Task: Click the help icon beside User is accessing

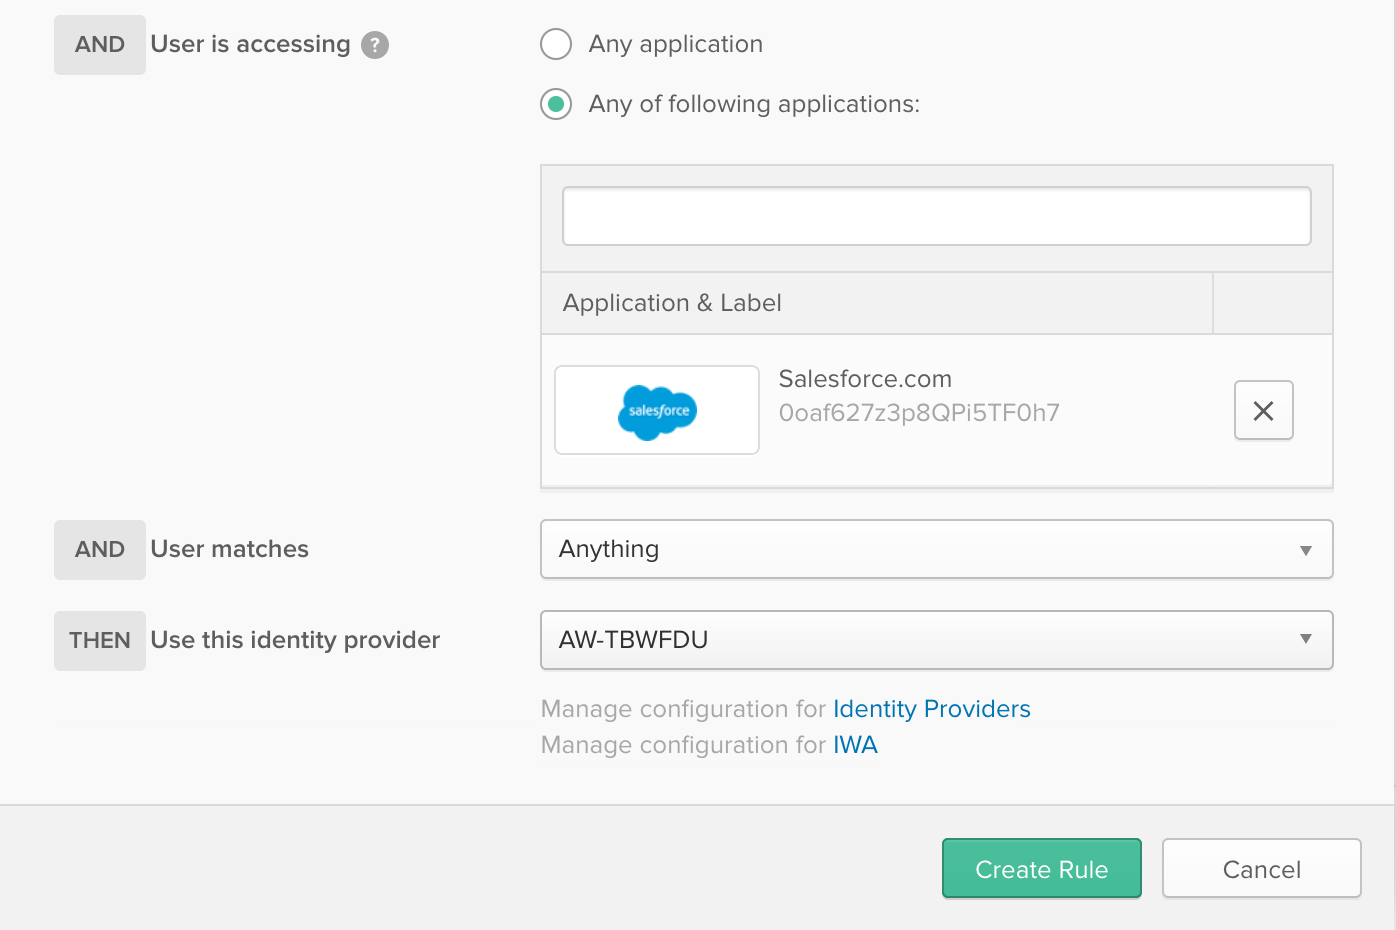Action: (x=375, y=45)
